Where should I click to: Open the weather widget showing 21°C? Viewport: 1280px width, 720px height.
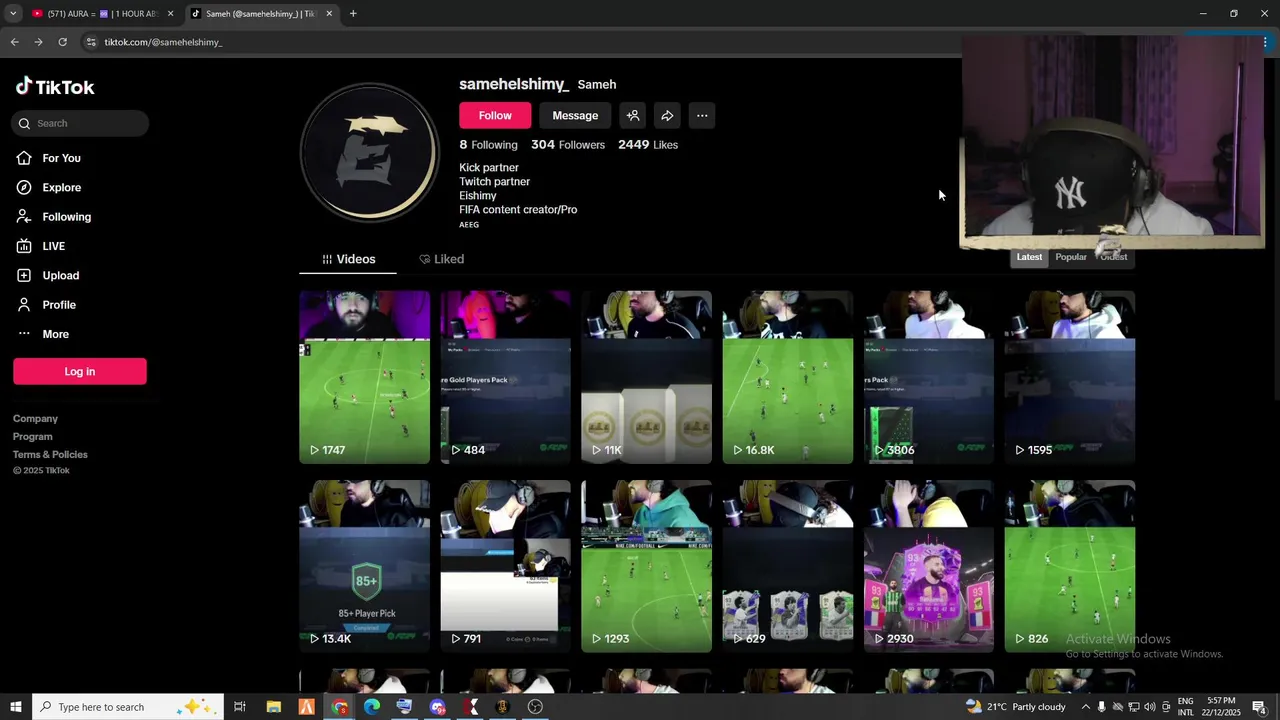pos(1016,707)
